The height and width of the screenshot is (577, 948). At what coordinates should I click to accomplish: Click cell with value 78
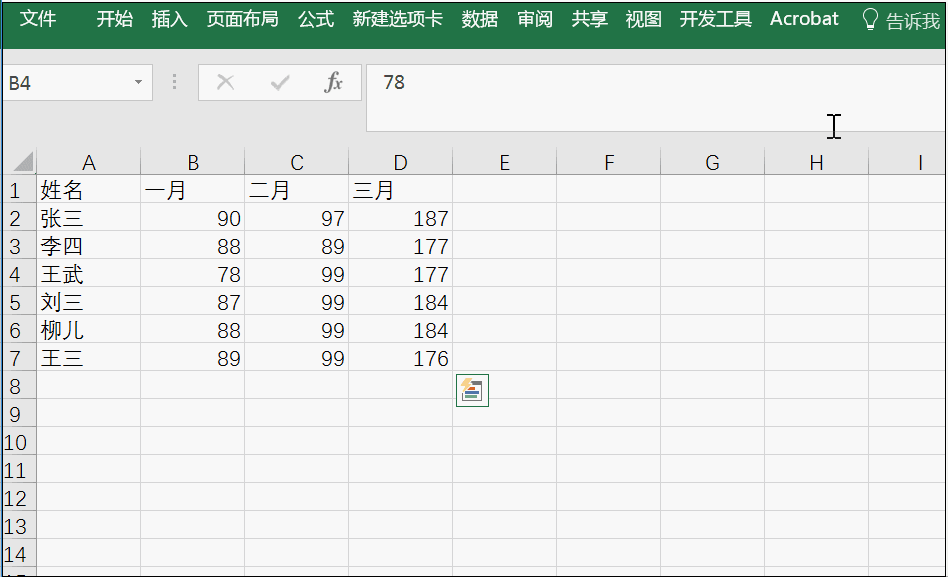pyautogui.click(x=193, y=275)
